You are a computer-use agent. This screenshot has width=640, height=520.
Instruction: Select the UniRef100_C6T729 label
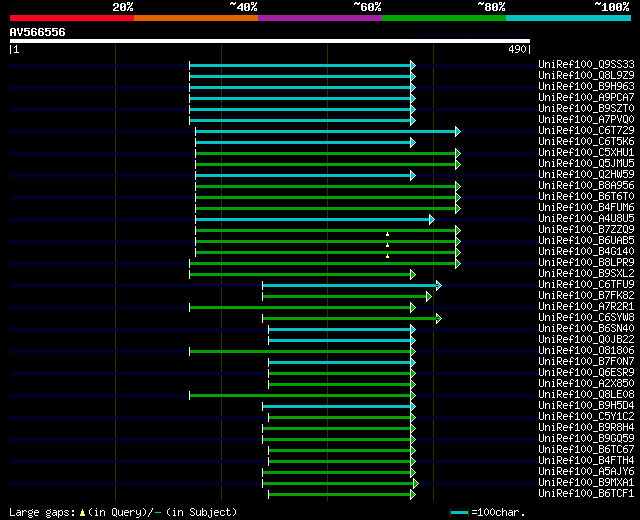(586, 130)
